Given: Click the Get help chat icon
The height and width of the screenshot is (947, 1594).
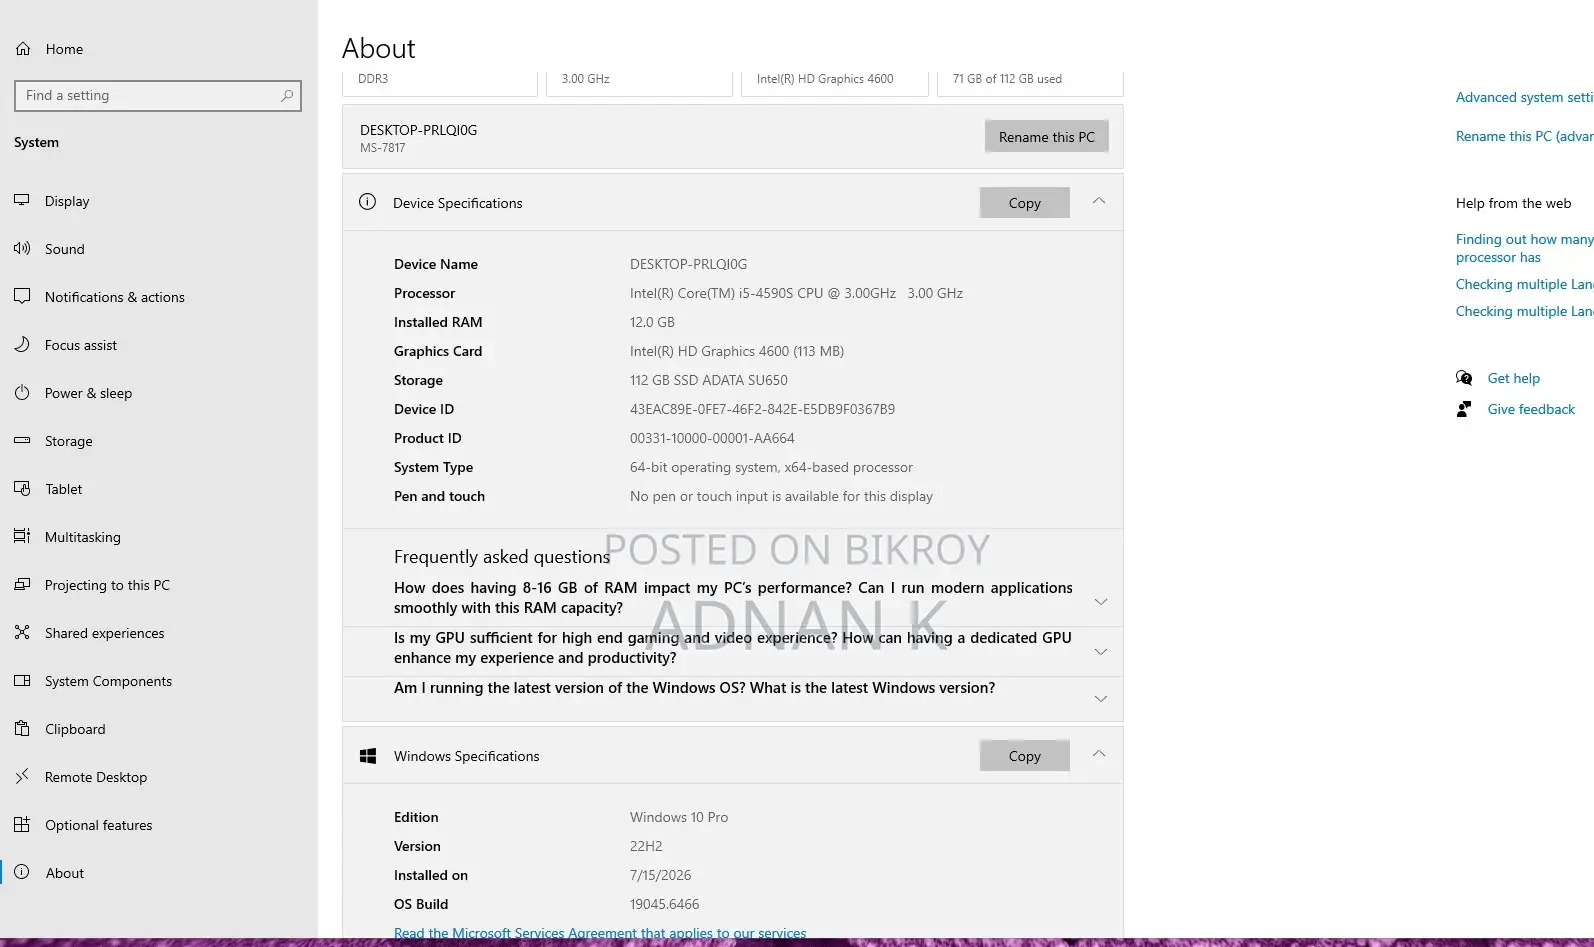Looking at the screenshot, I should (x=1464, y=378).
